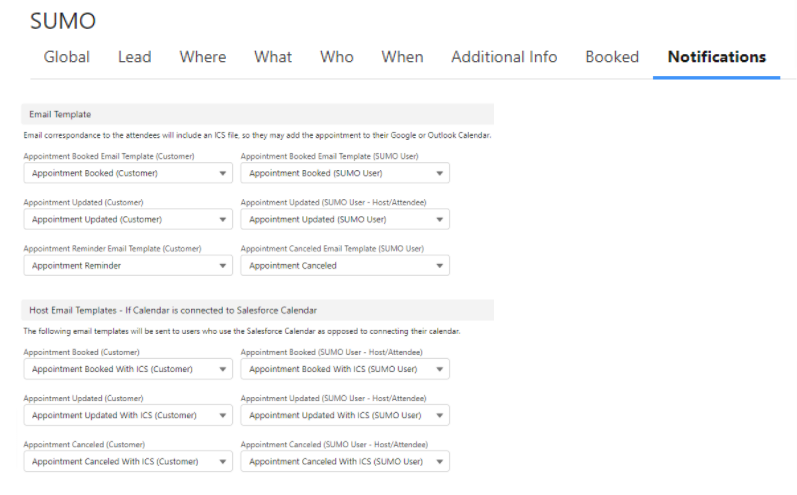
Task: Open the Additional Info tab
Action: pos(504,57)
